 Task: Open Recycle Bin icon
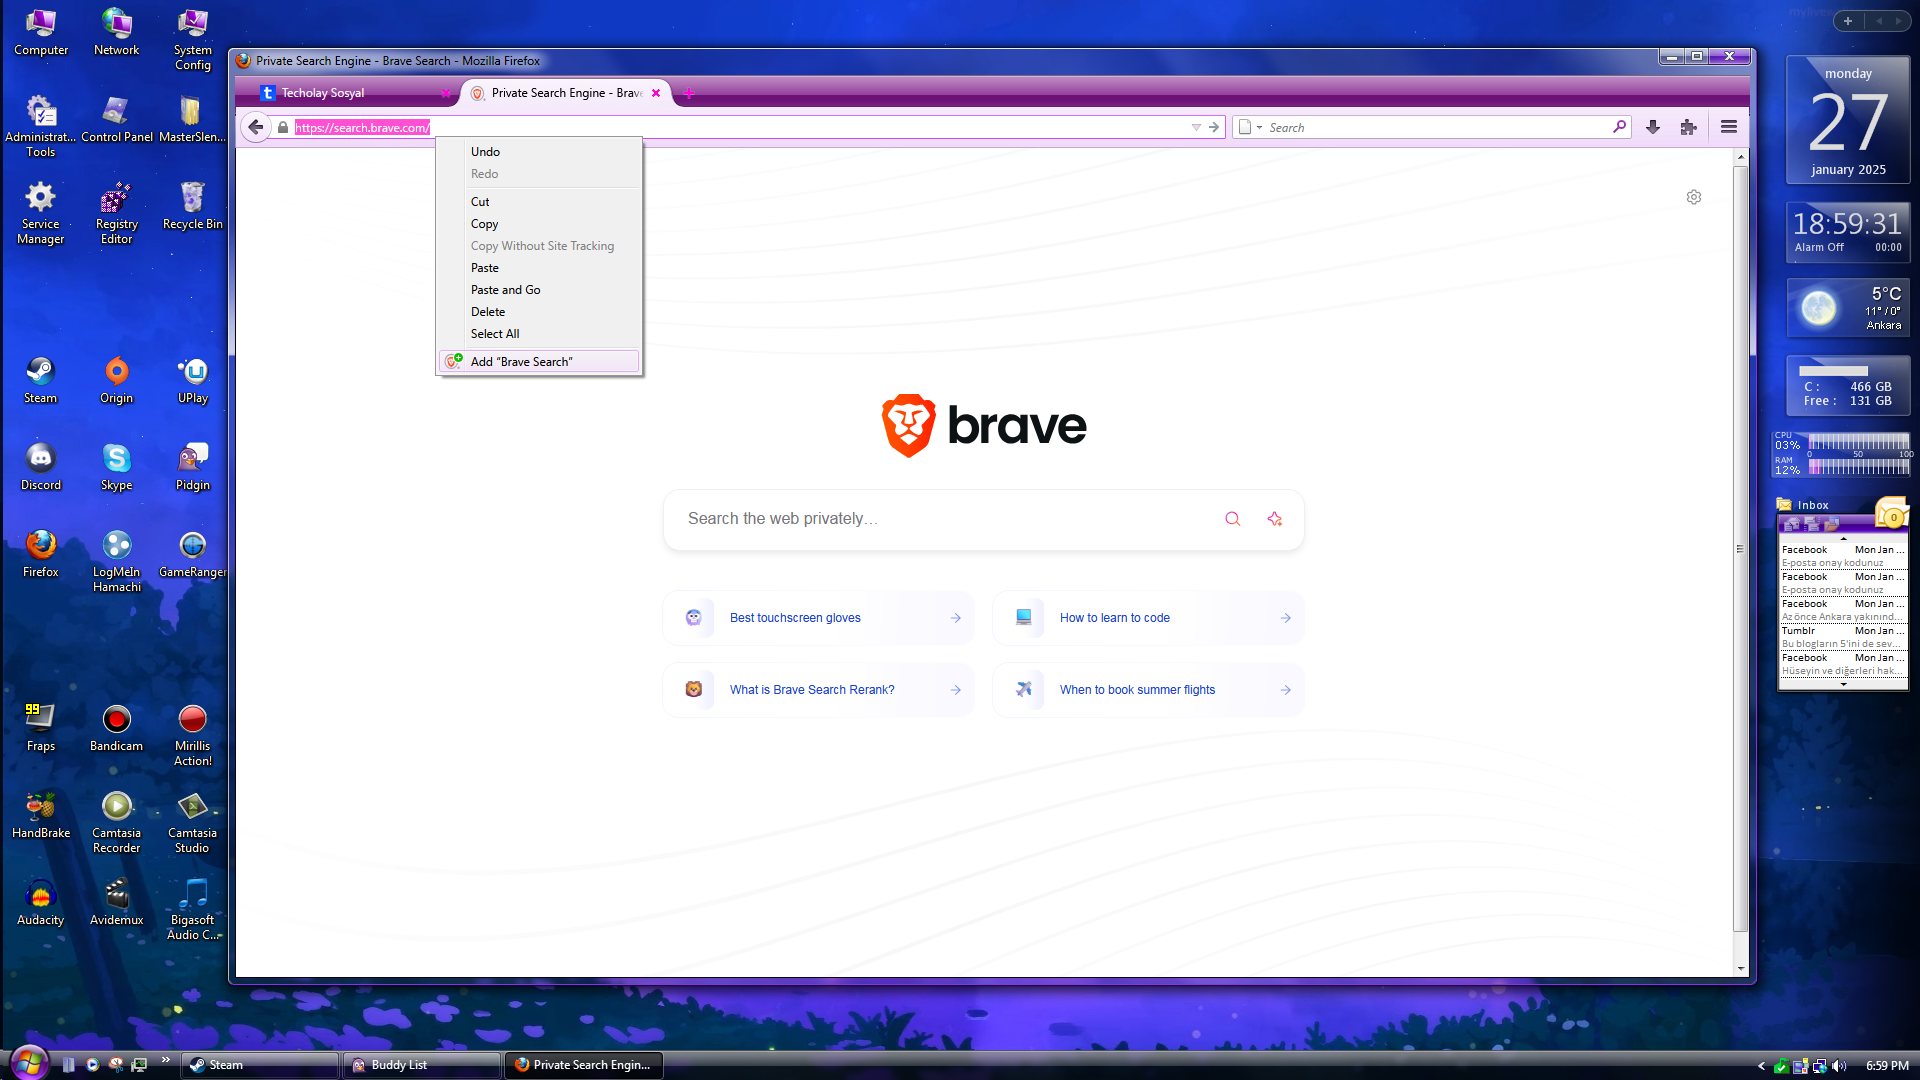click(193, 207)
